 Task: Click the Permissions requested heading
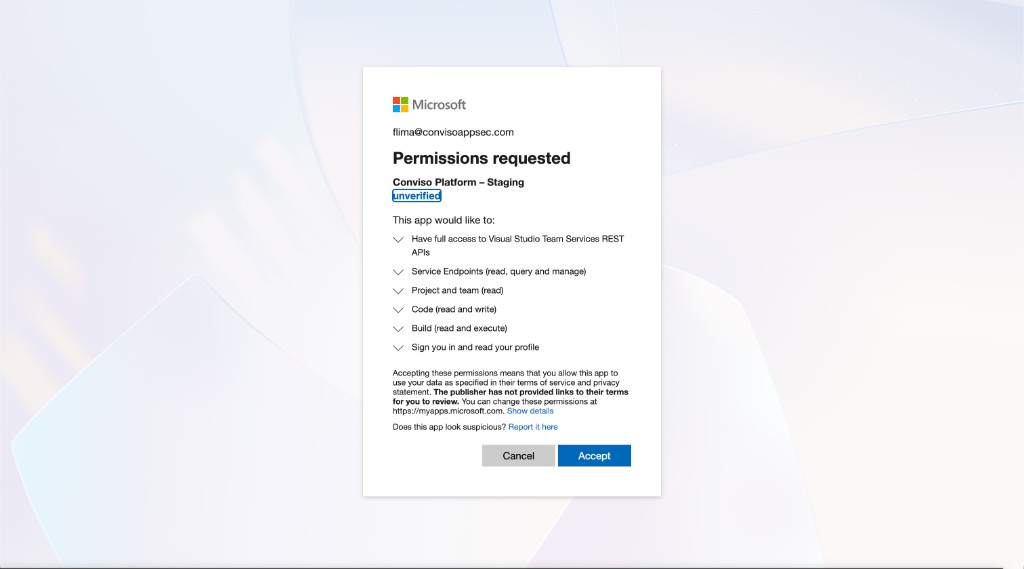coord(481,158)
